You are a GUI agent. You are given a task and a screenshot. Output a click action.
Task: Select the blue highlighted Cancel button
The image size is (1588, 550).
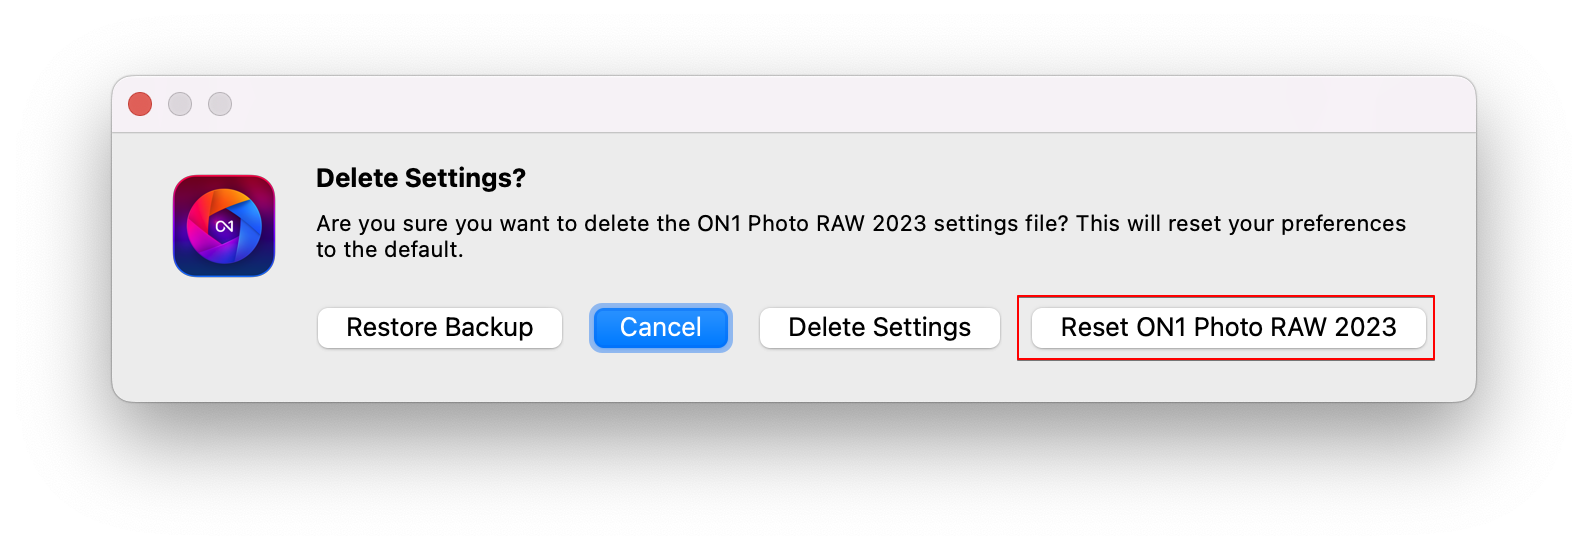click(x=660, y=328)
